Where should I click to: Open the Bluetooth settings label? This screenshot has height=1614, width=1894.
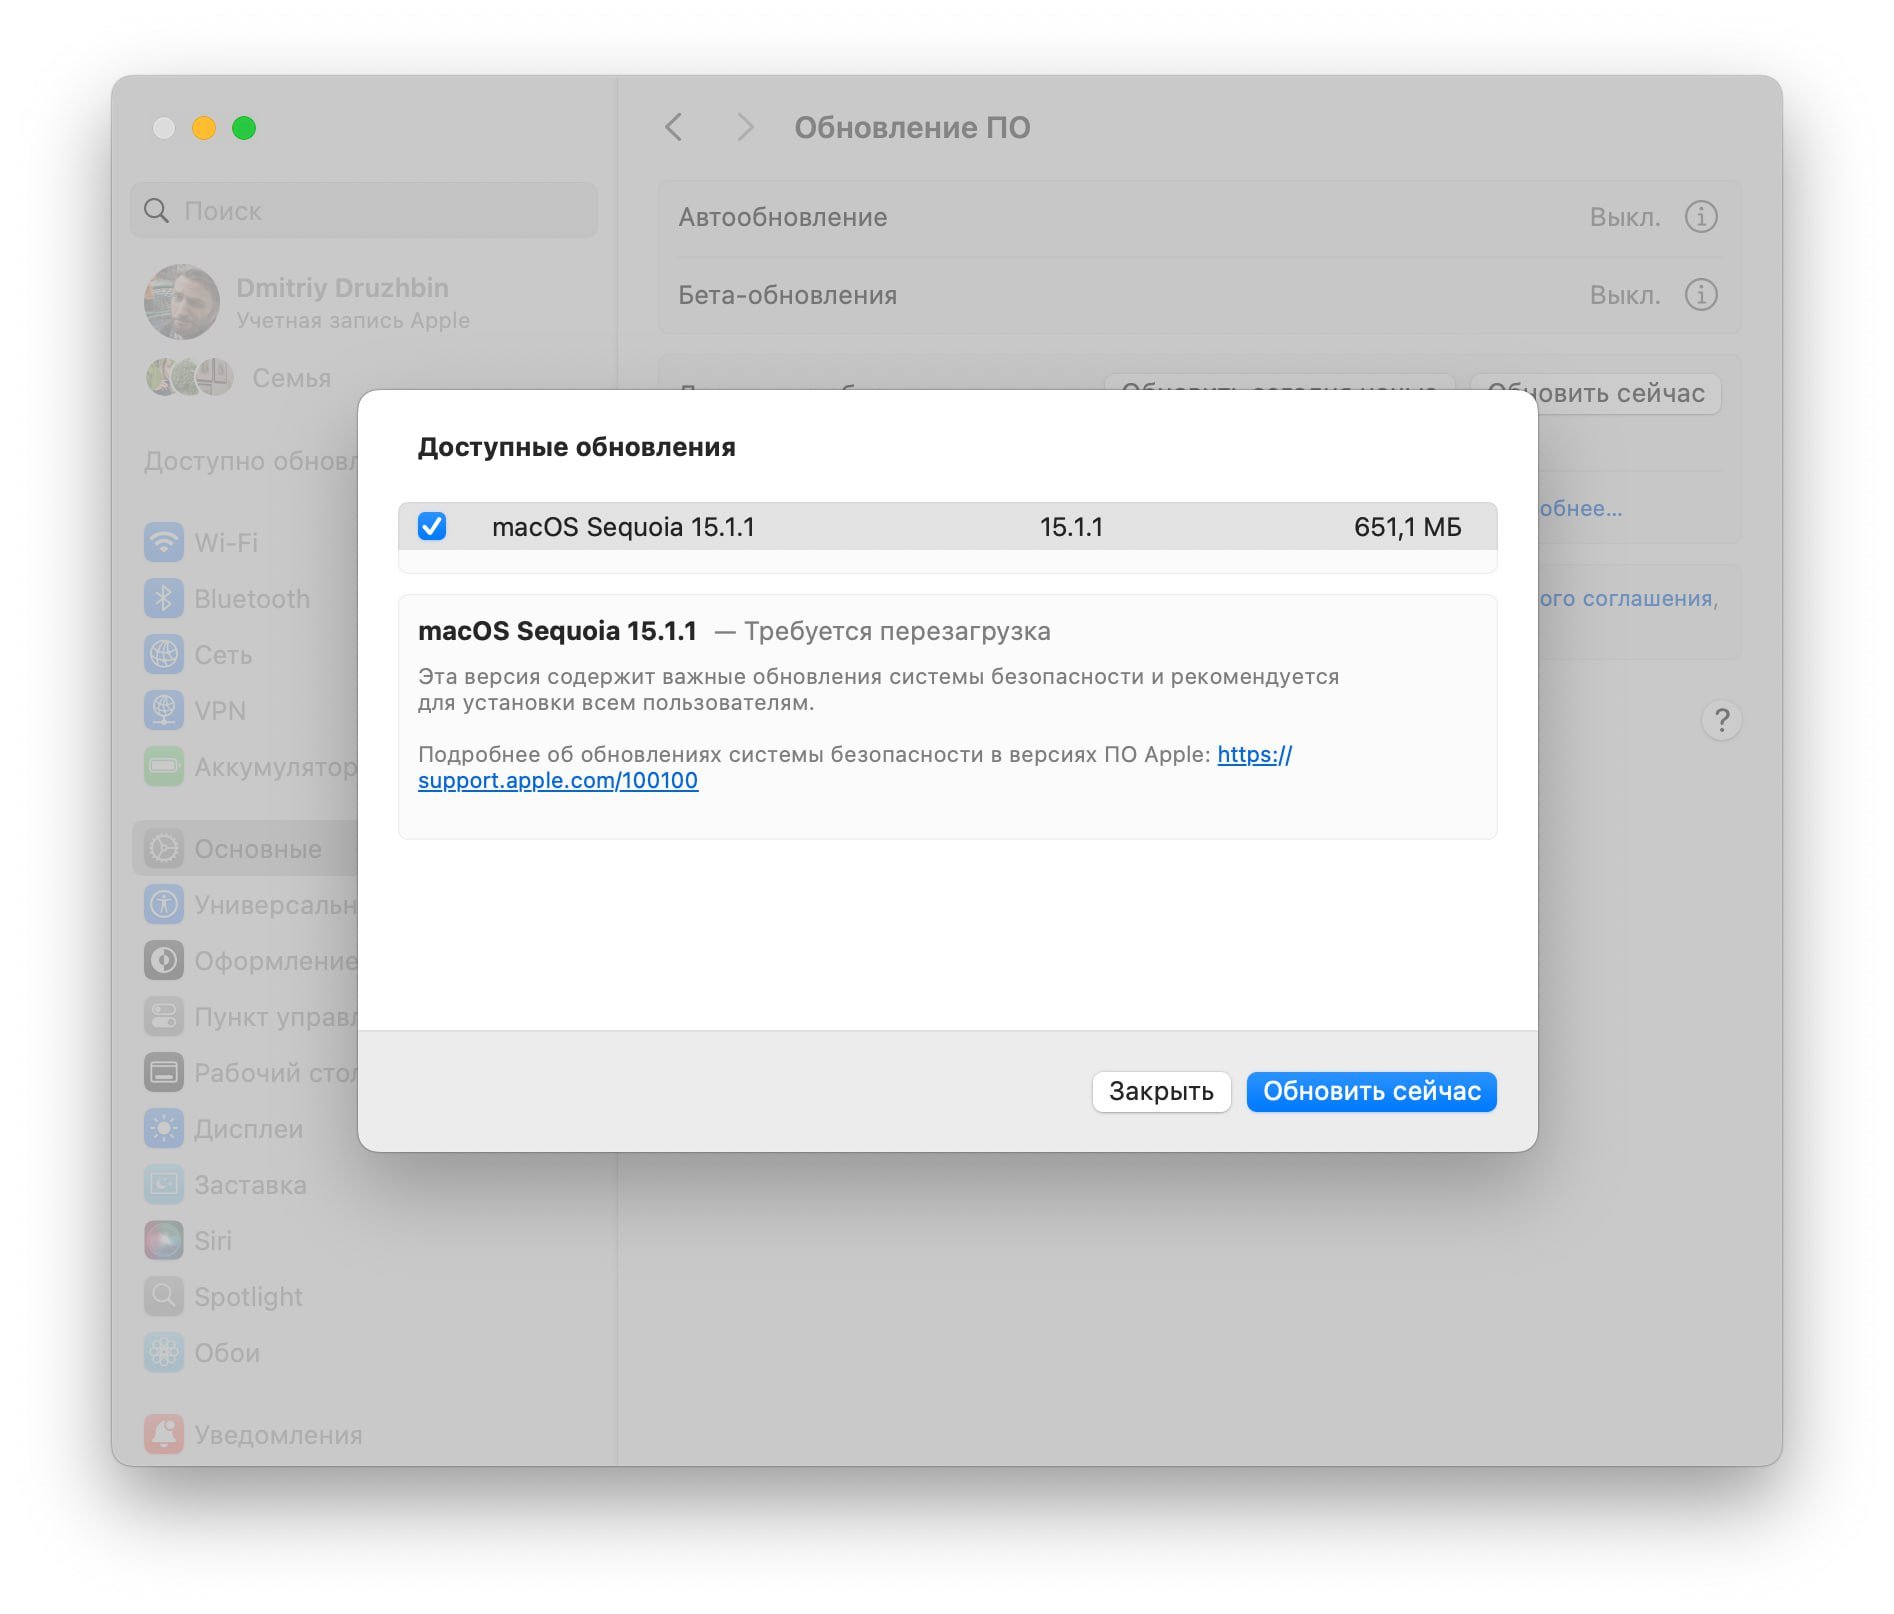pyautogui.click(x=252, y=599)
